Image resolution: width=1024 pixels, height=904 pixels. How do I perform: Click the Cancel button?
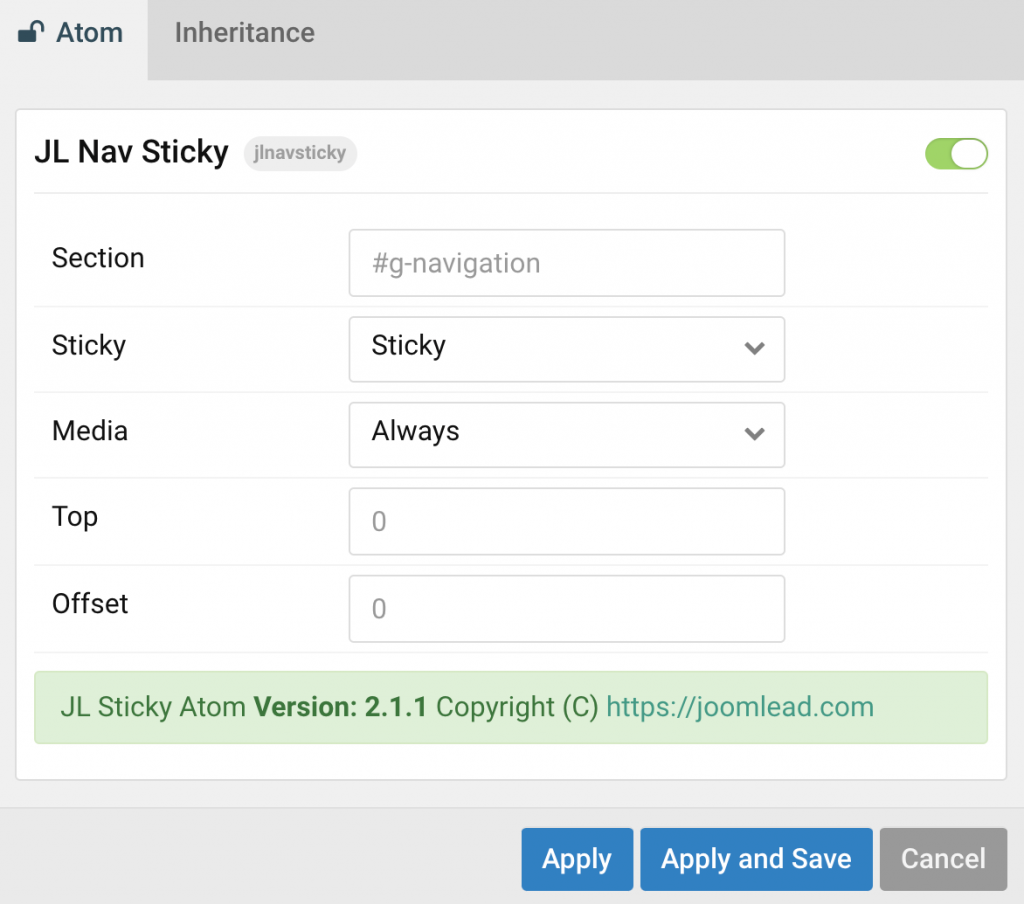(x=941, y=858)
